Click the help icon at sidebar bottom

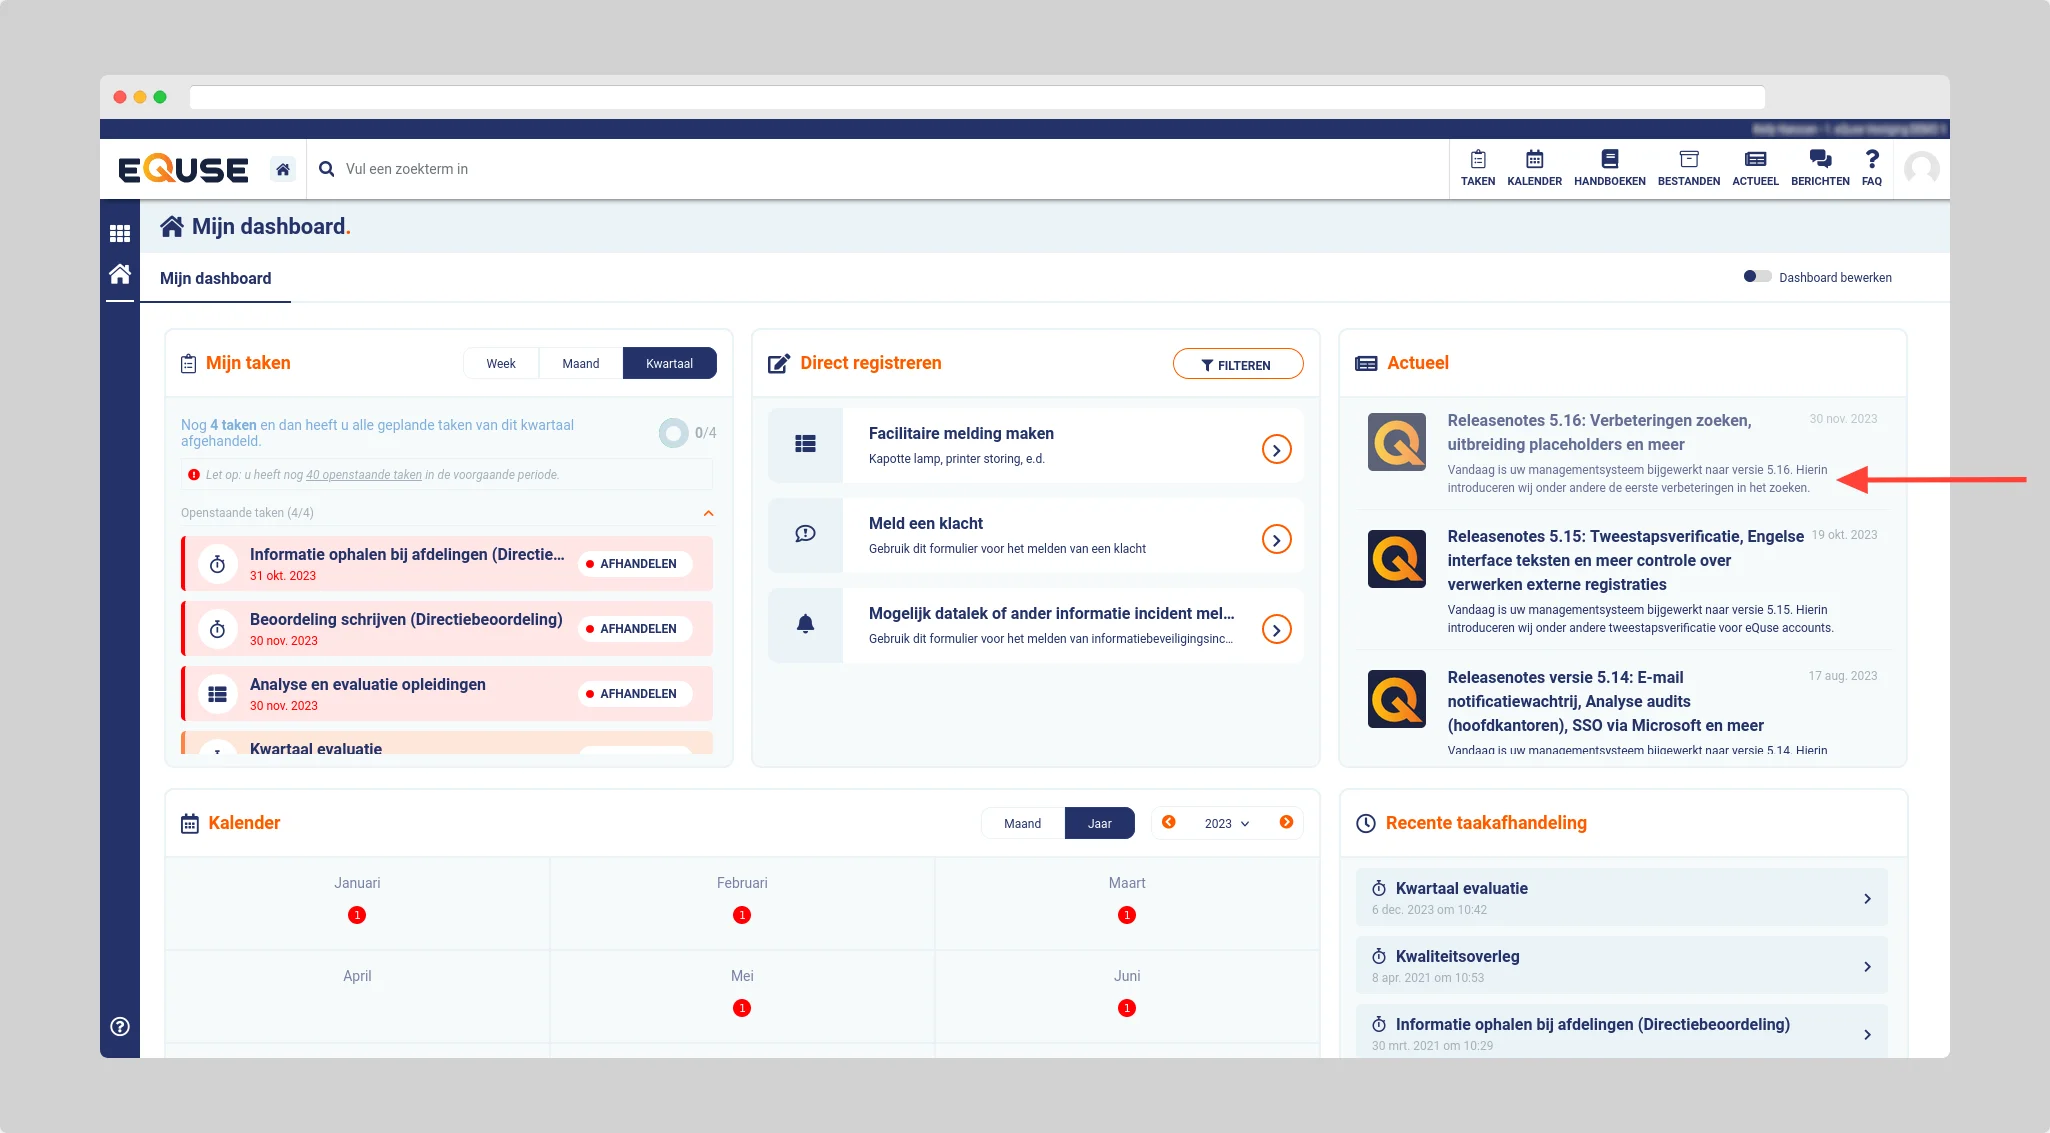(x=120, y=1026)
